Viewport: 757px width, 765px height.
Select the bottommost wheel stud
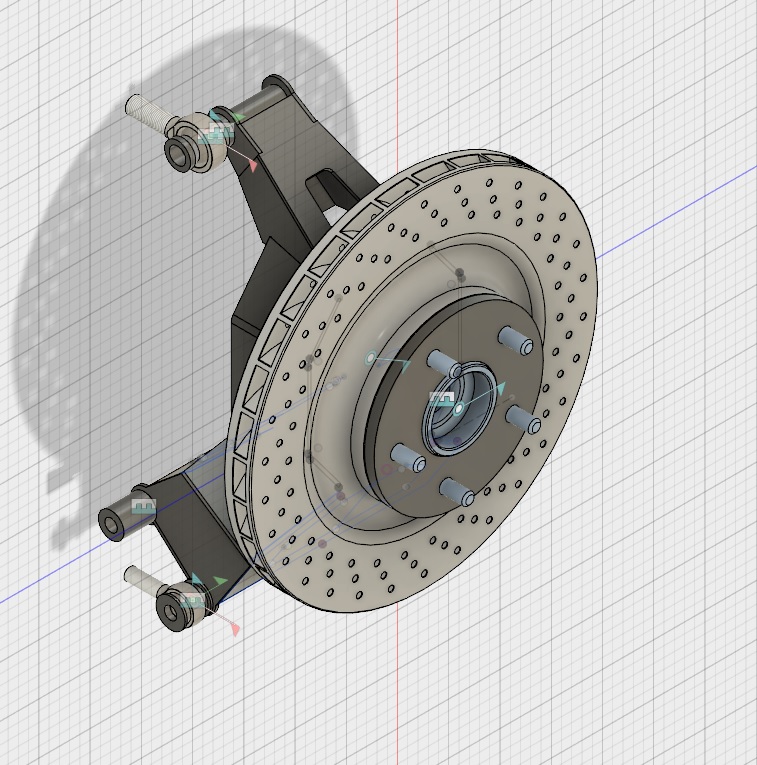pos(457,492)
